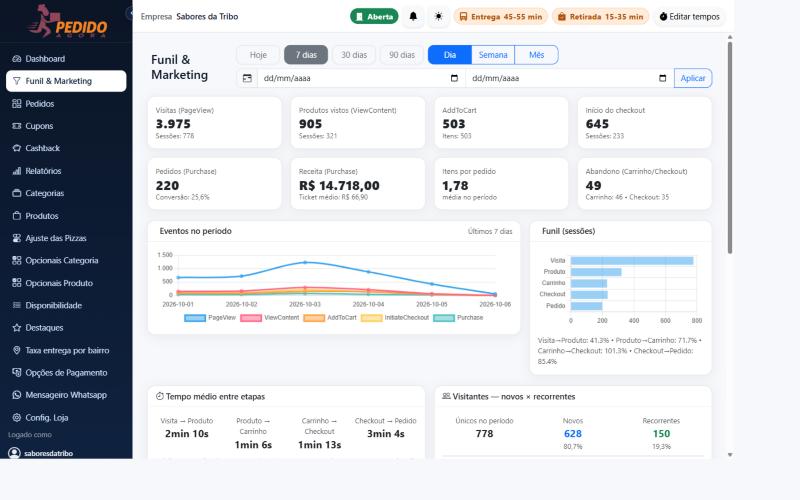Click the Produtos bag icon
The width and height of the screenshot is (800, 500).
[17, 216]
